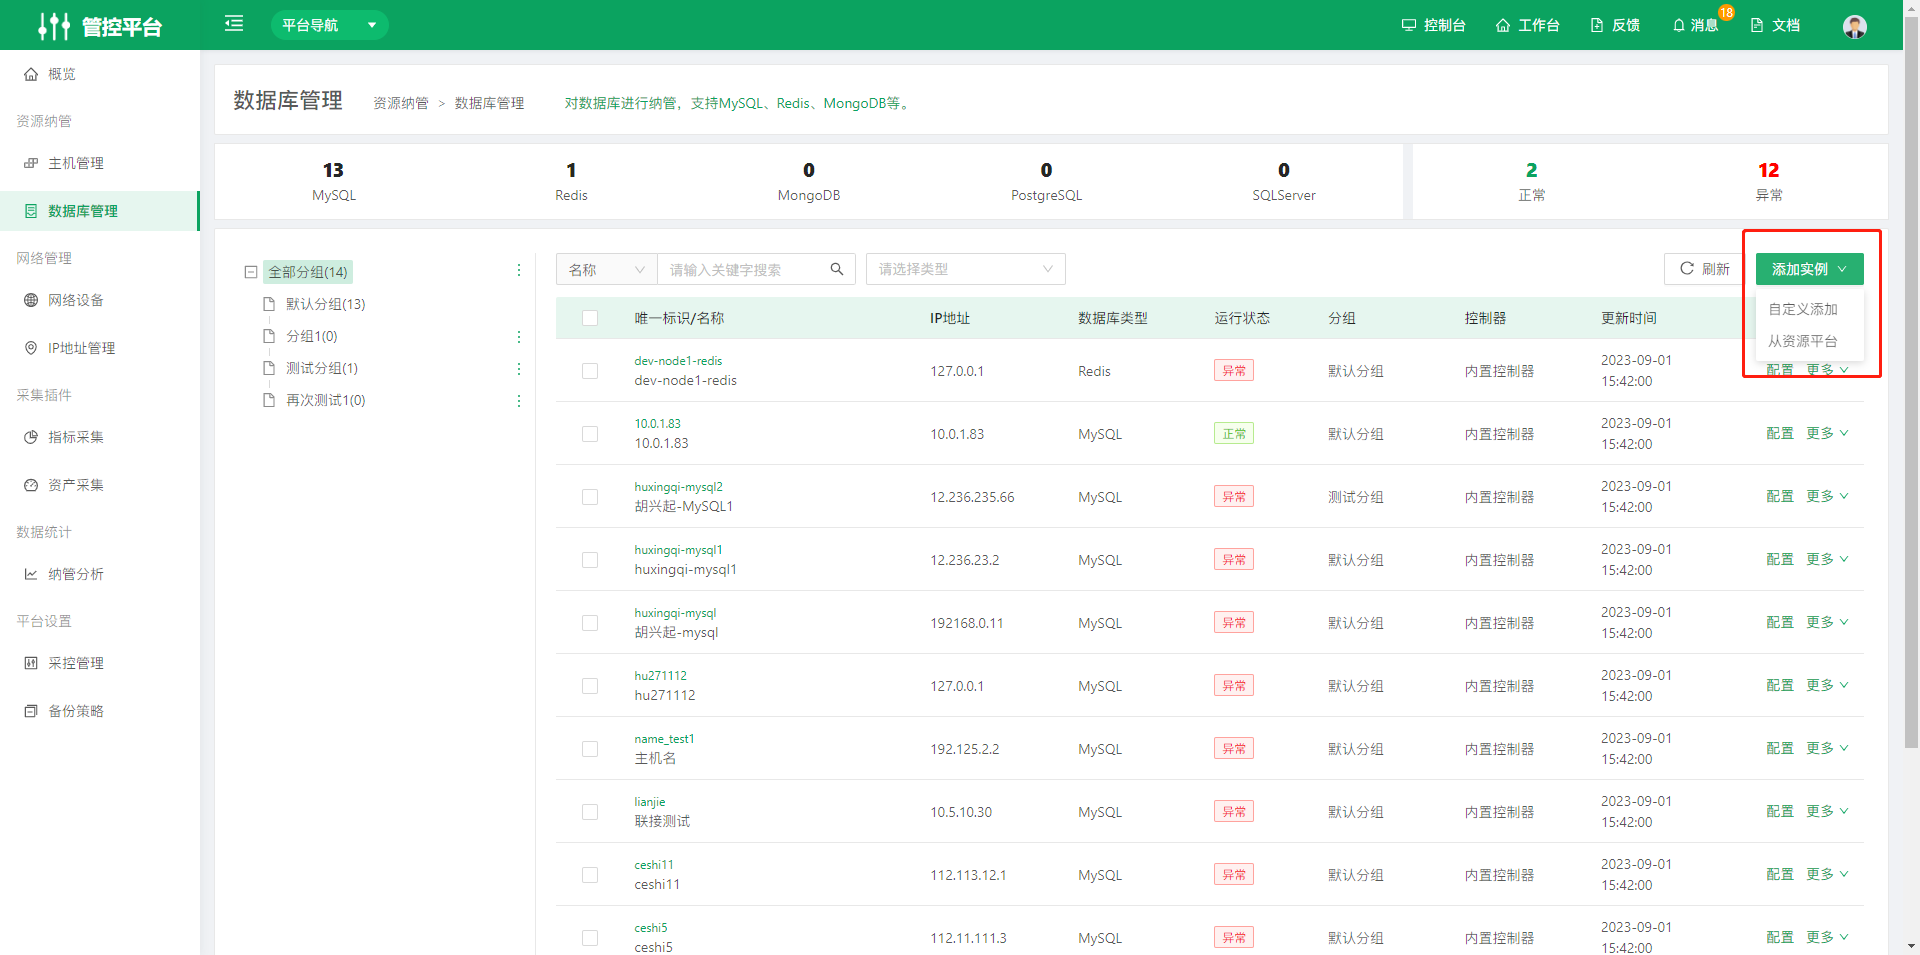Open 指标采集 in the sidebar
The image size is (1920, 955).
(x=100, y=437)
